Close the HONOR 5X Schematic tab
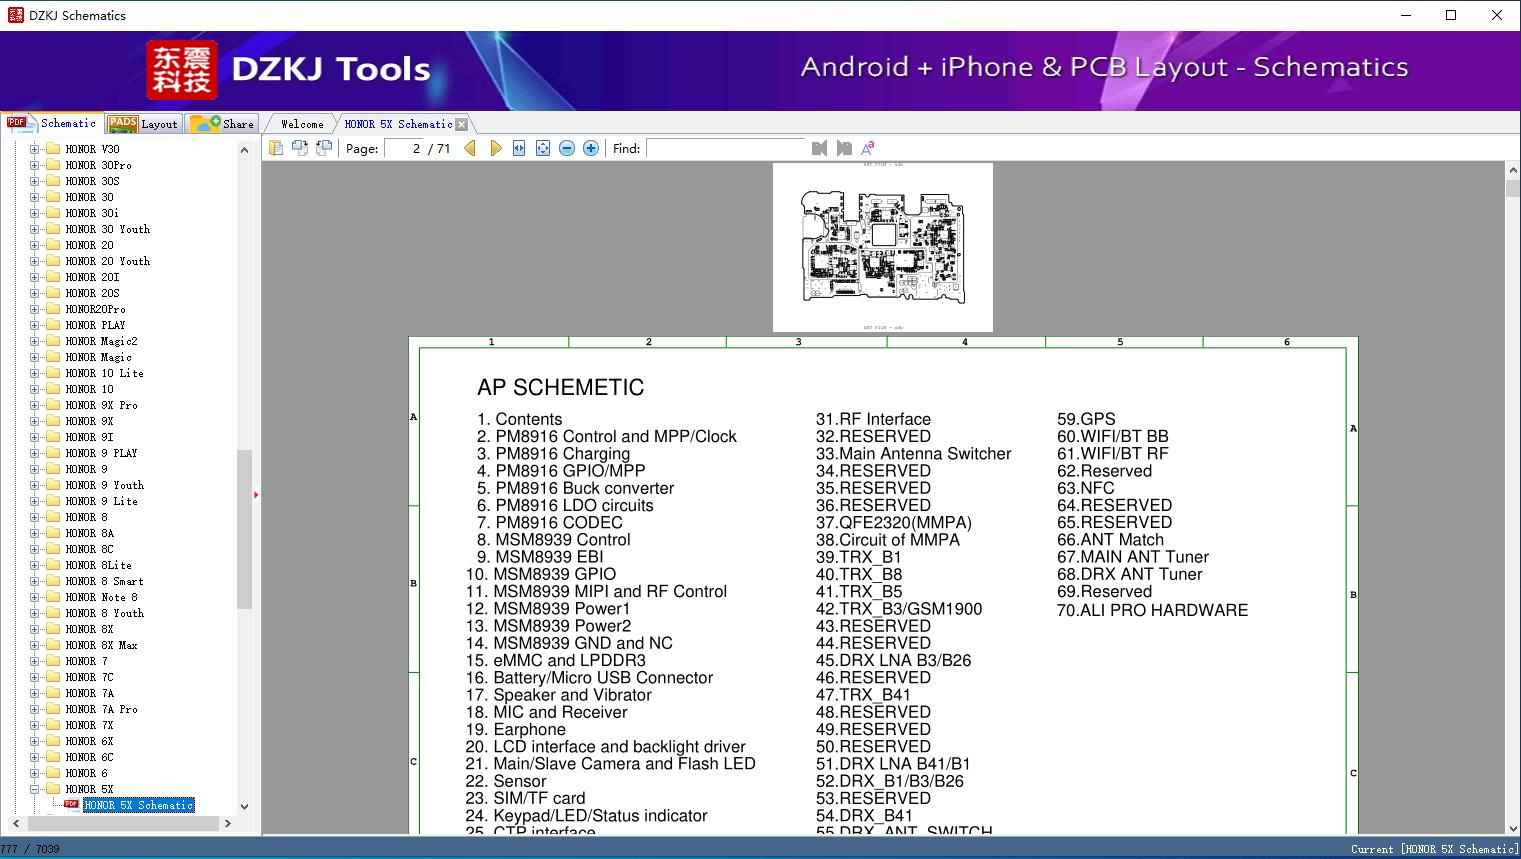 [461, 124]
